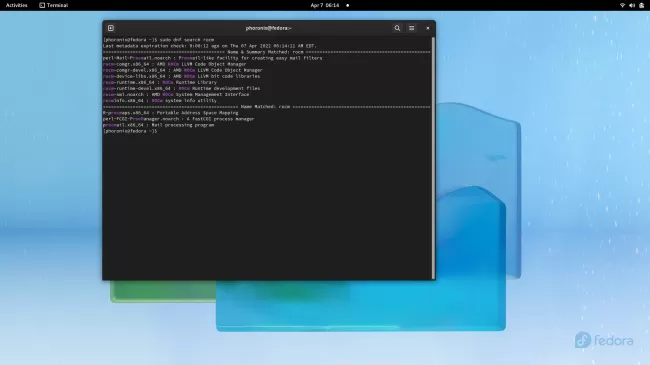Click the perl-FCGI-ProcManager.noarch line
Image resolution: width=650 pixels, height=365 pixels.
point(179,119)
